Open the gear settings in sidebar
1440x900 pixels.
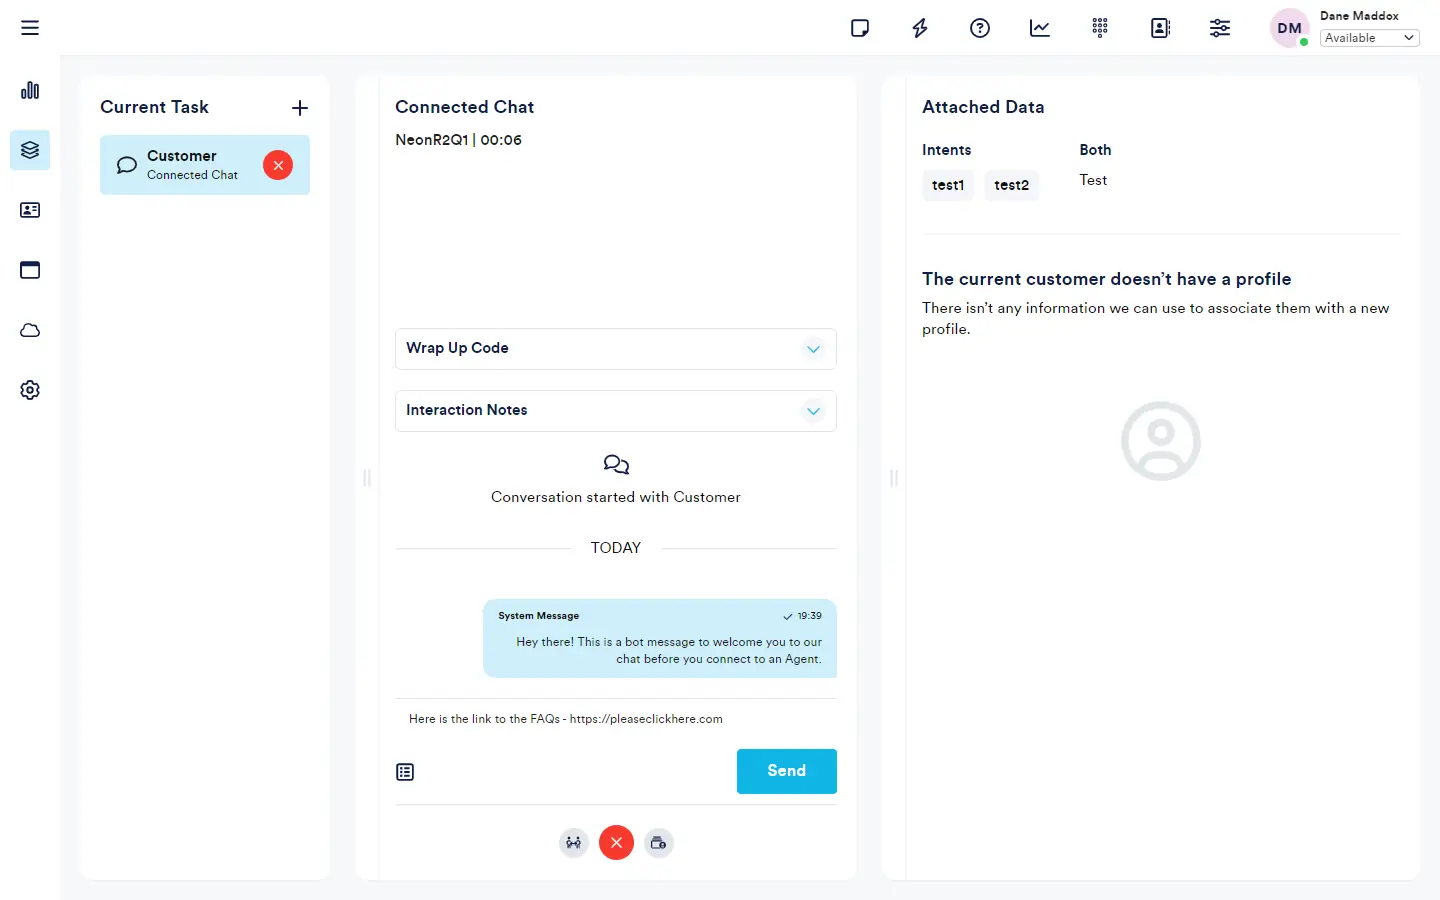tap(30, 390)
